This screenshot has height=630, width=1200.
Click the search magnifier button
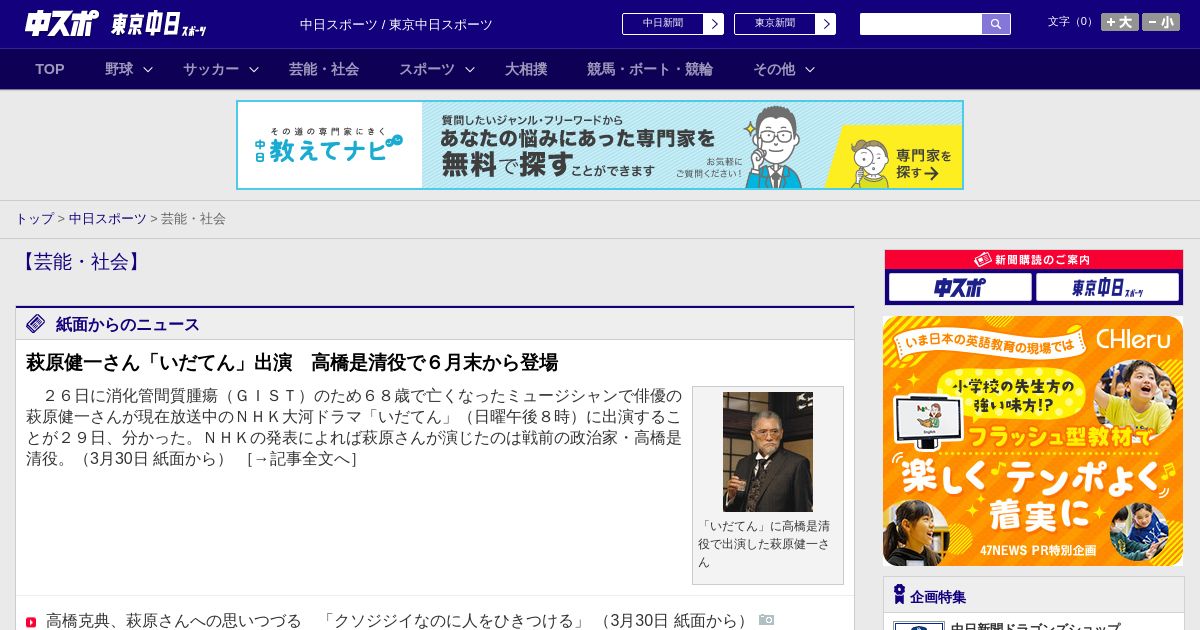coord(996,24)
